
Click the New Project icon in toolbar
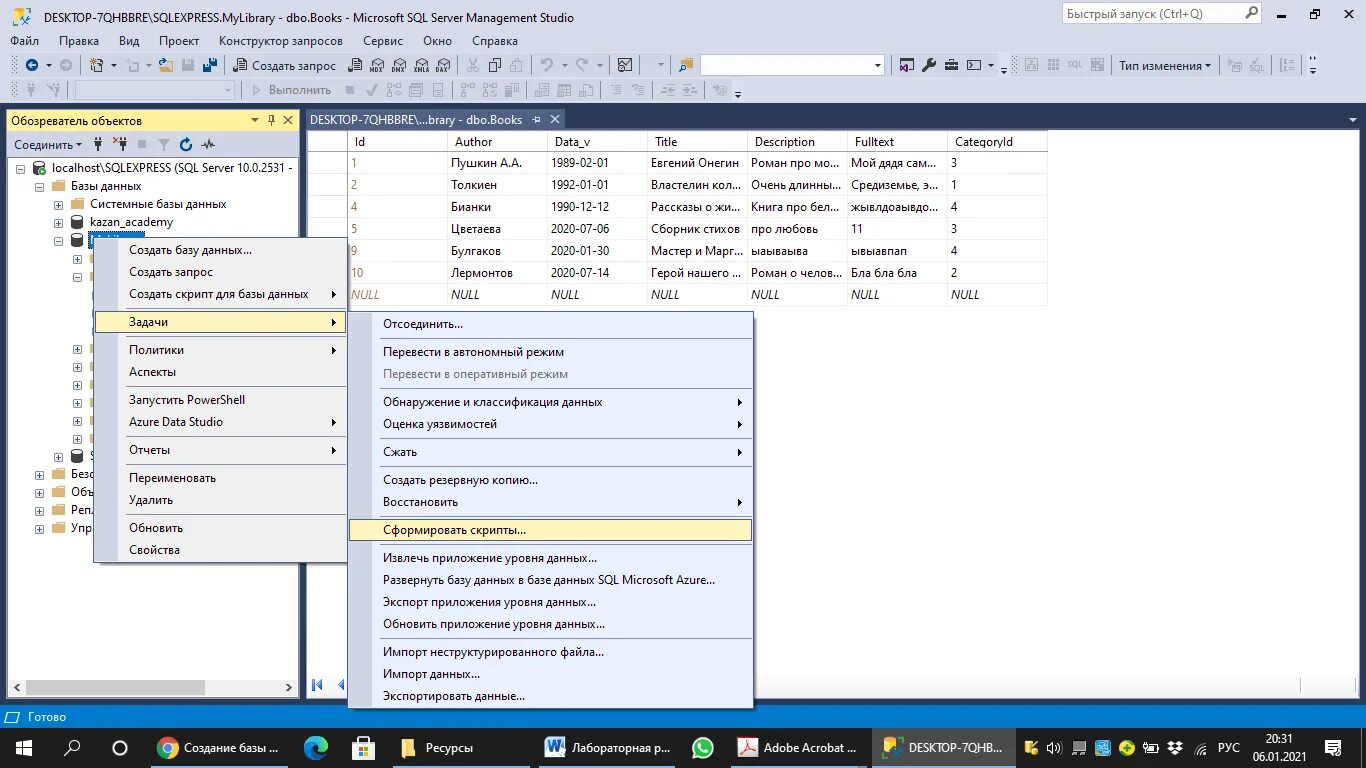point(97,65)
